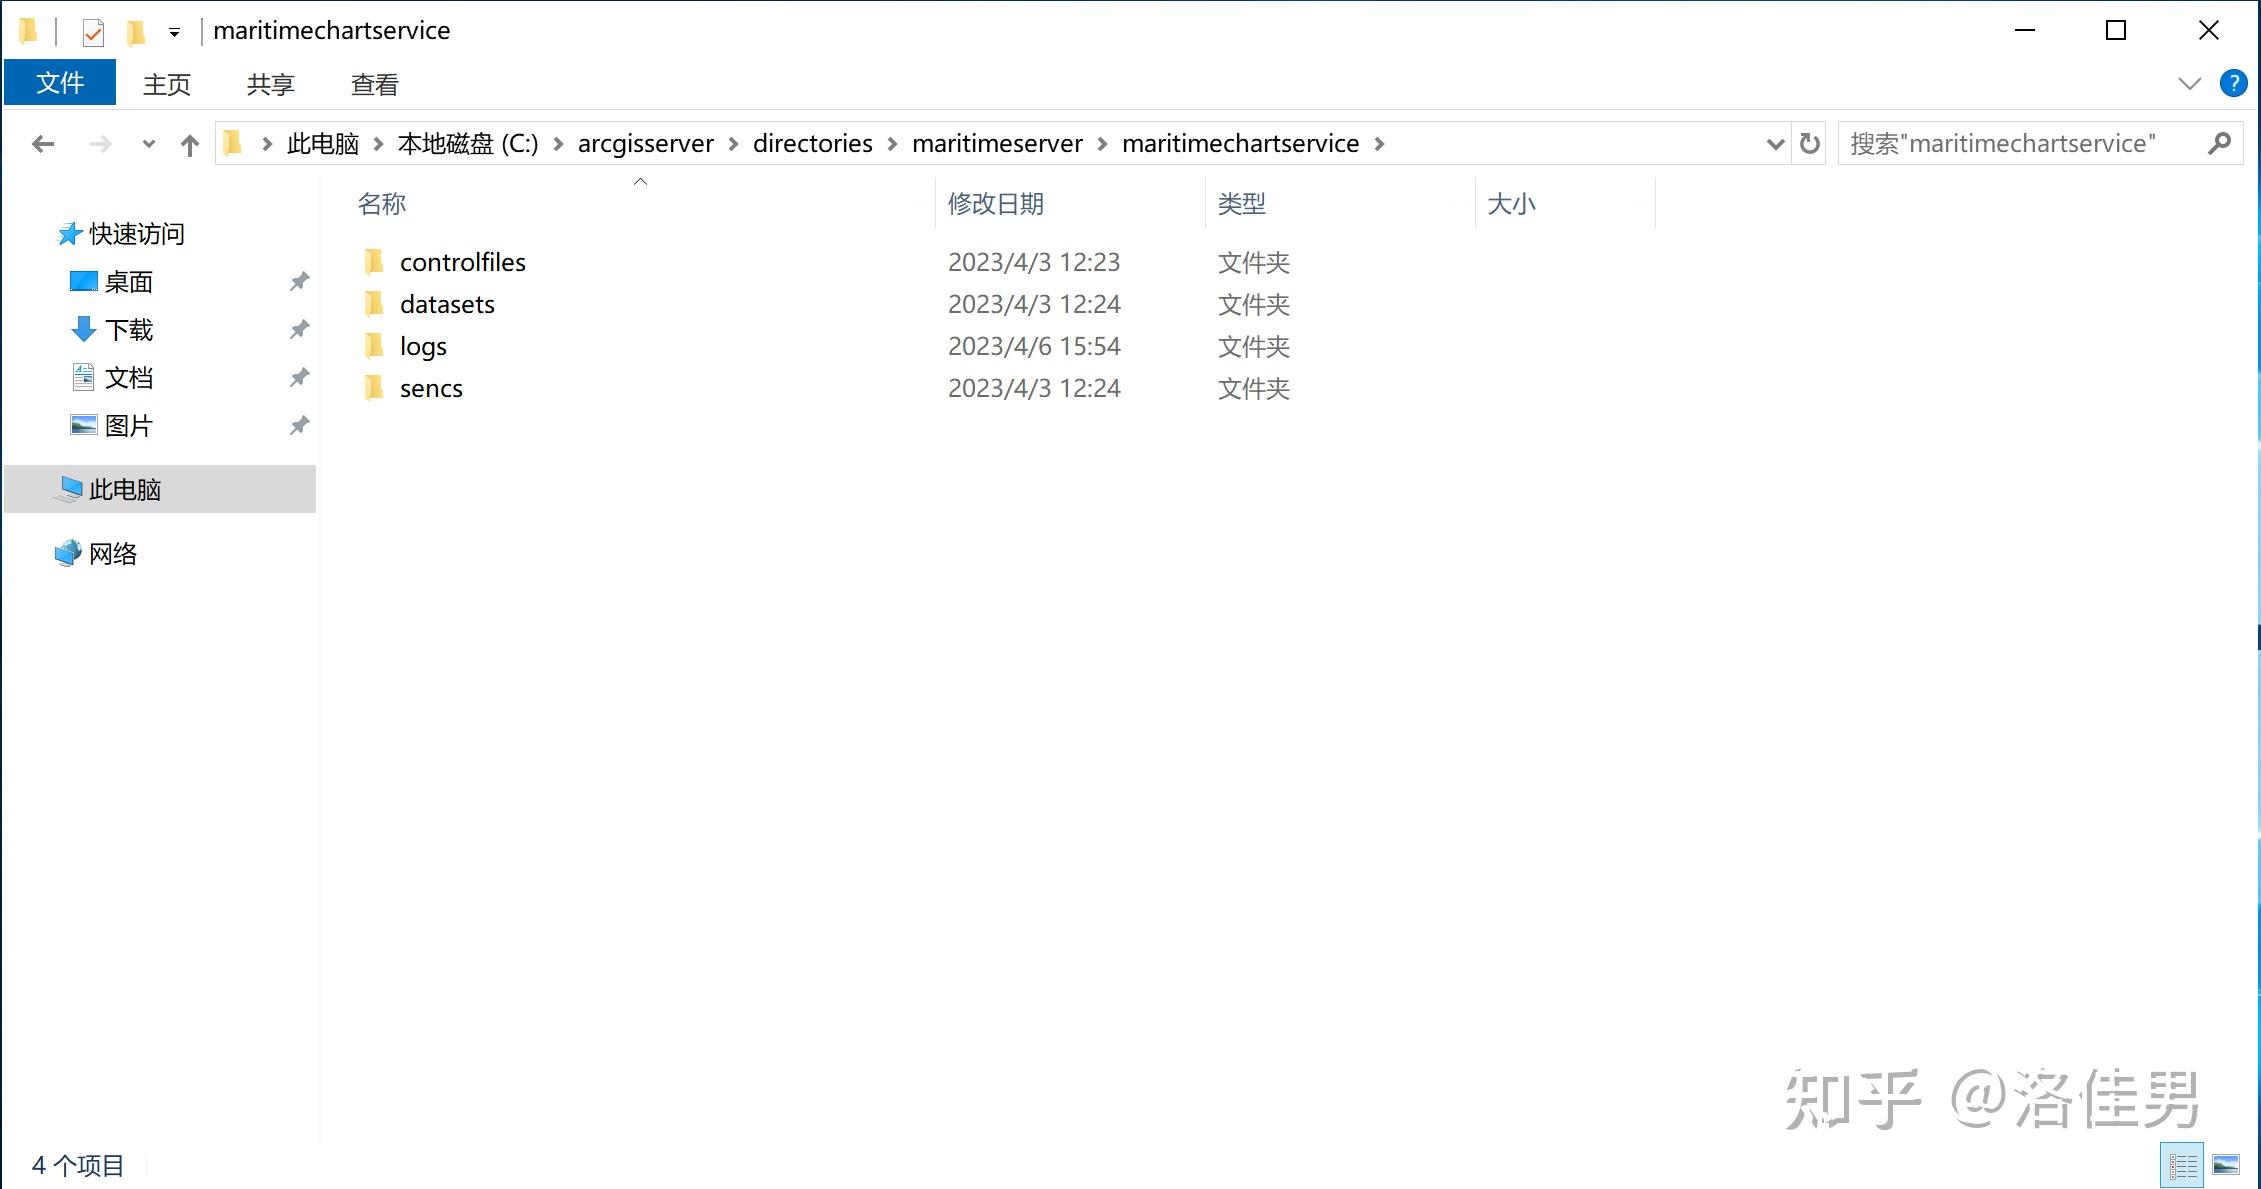Image resolution: width=2261 pixels, height=1189 pixels.
Task: Click the refresh icon next to address bar
Action: [1809, 143]
